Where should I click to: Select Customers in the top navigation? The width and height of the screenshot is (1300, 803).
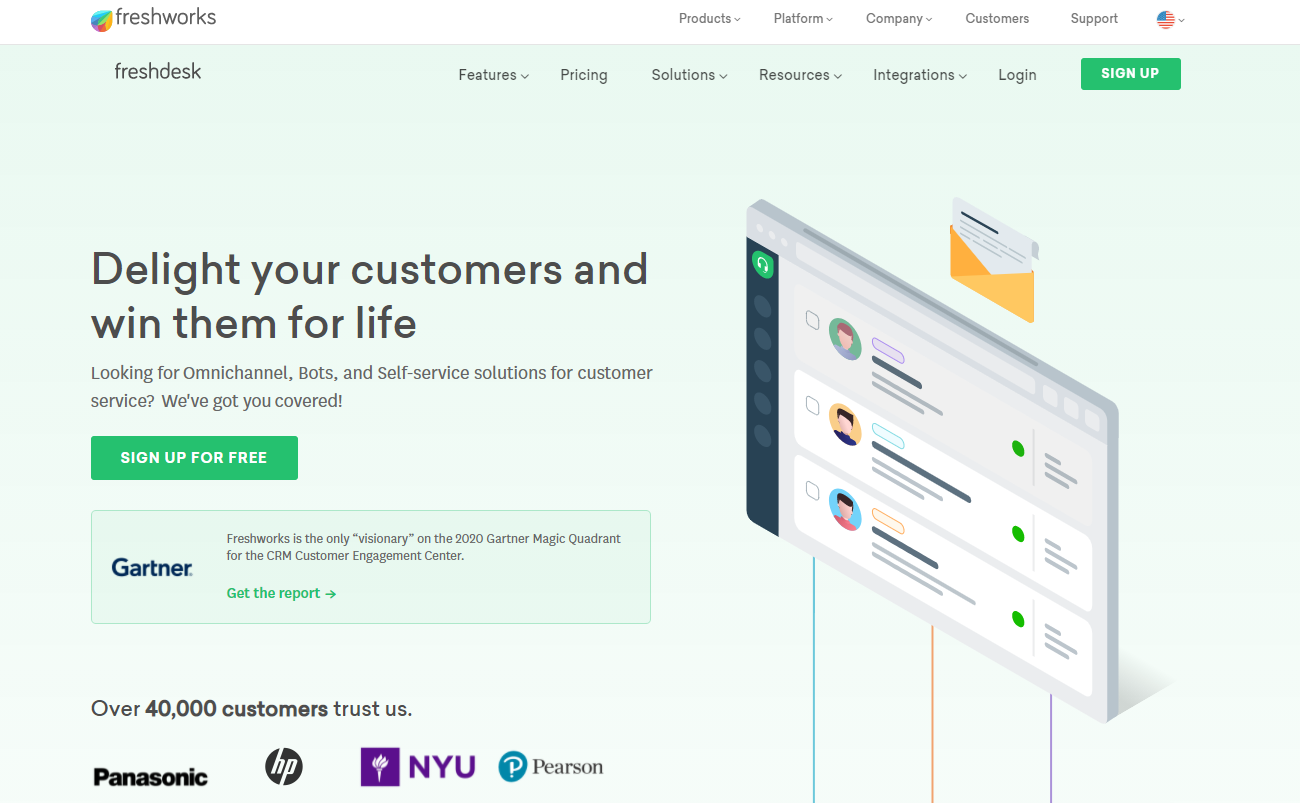[997, 19]
